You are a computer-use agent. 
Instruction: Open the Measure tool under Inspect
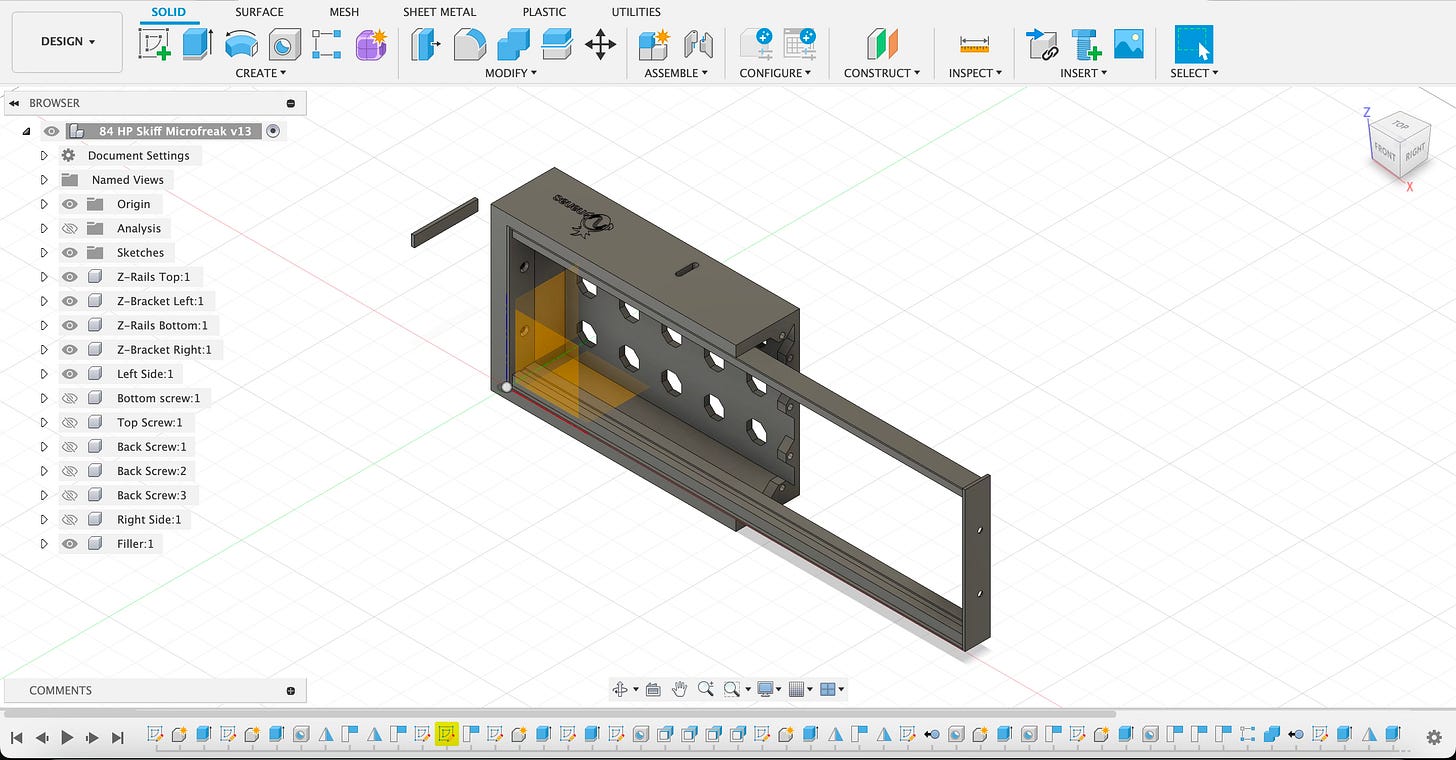click(x=973, y=44)
